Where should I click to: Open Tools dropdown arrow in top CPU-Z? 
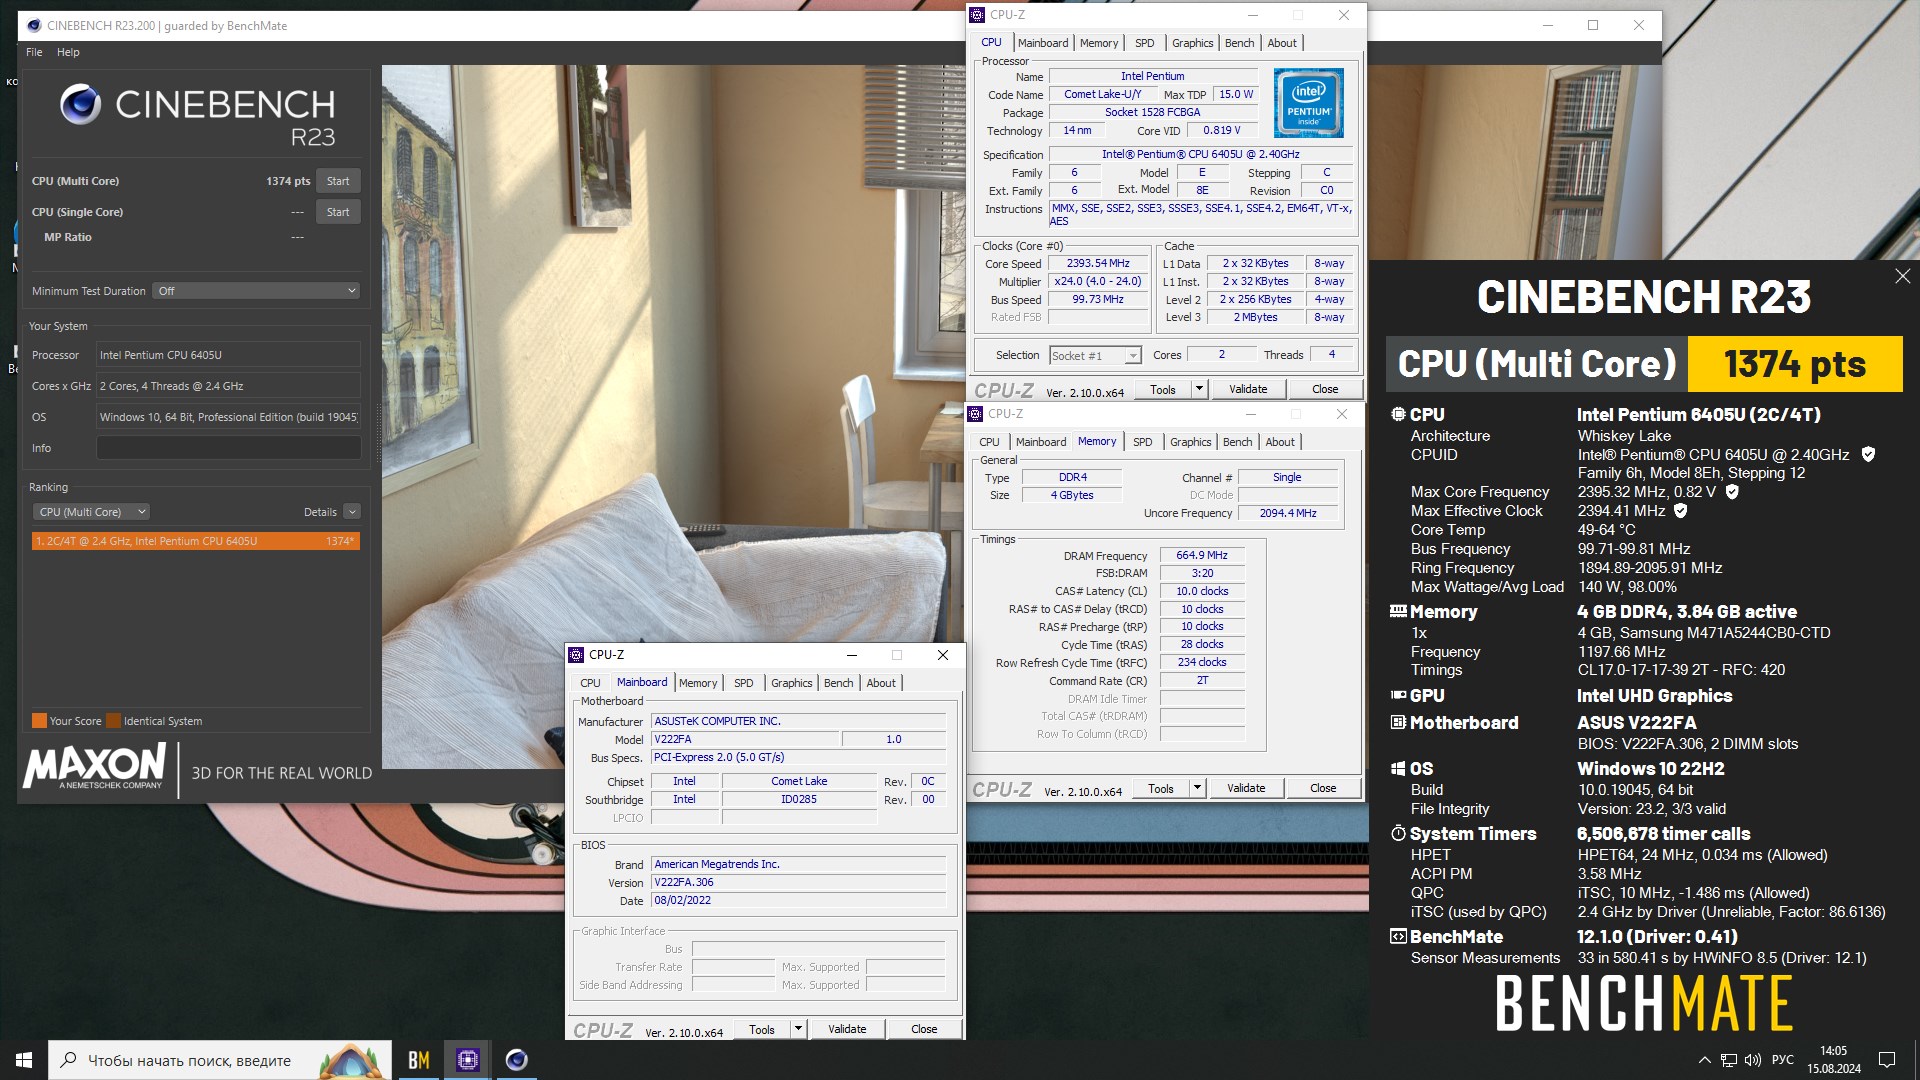(1199, 389)
